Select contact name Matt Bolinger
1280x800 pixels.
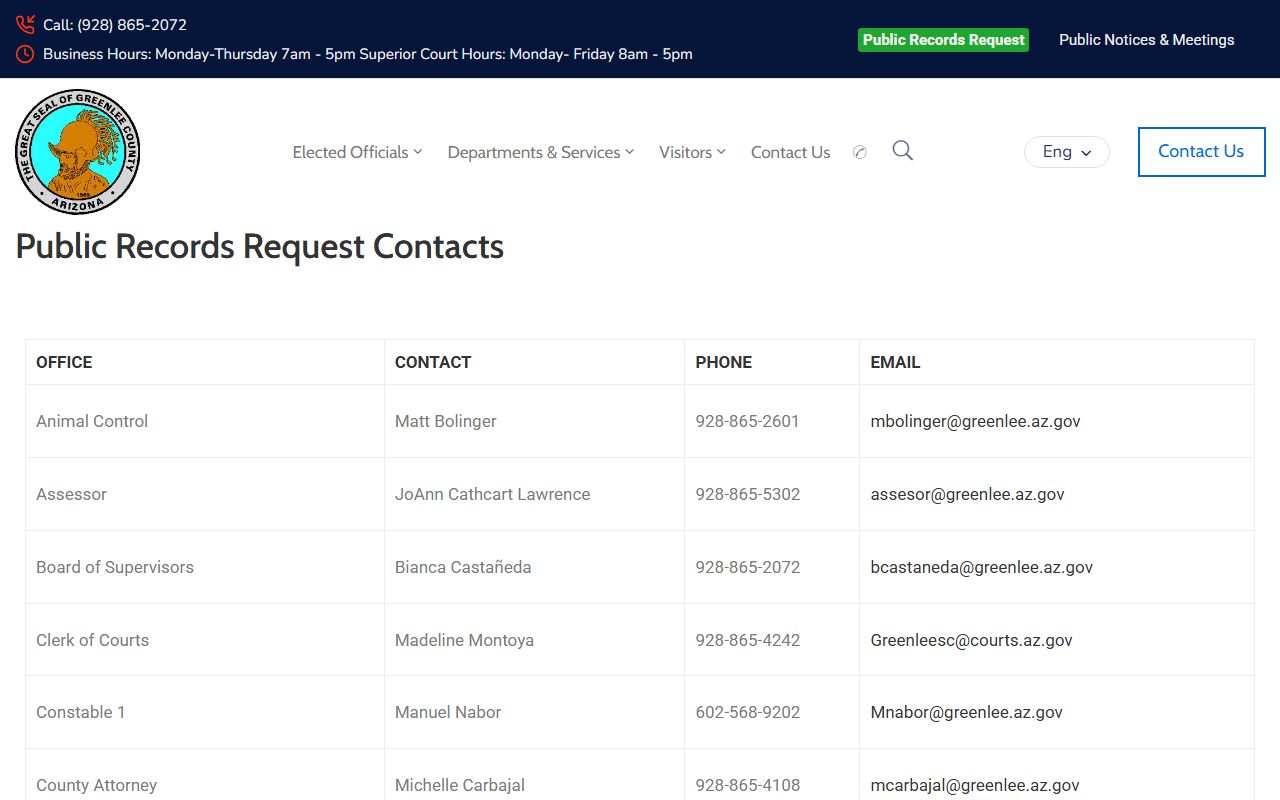click(x=445, y=421)
